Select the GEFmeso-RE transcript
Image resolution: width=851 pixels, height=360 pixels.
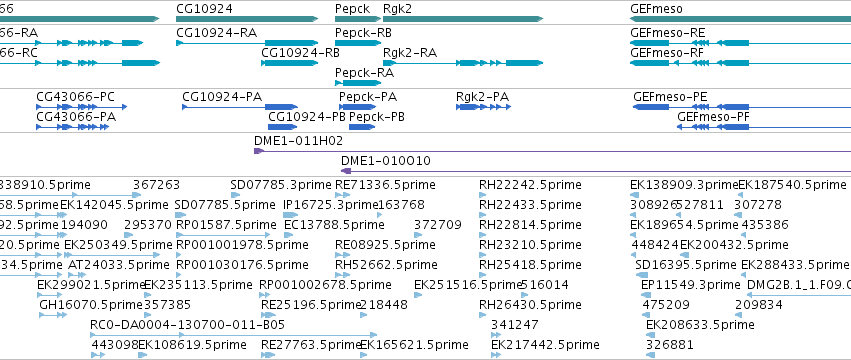(x=740, y=43)
